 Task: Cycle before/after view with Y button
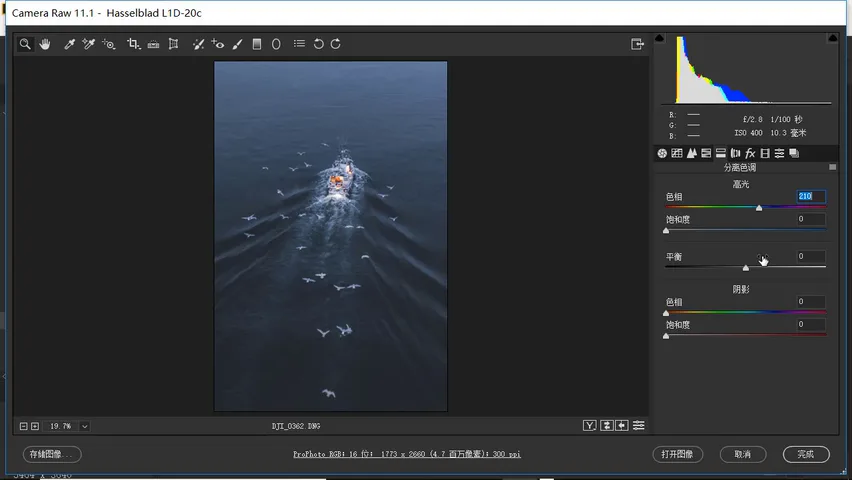tap(590, 426)
